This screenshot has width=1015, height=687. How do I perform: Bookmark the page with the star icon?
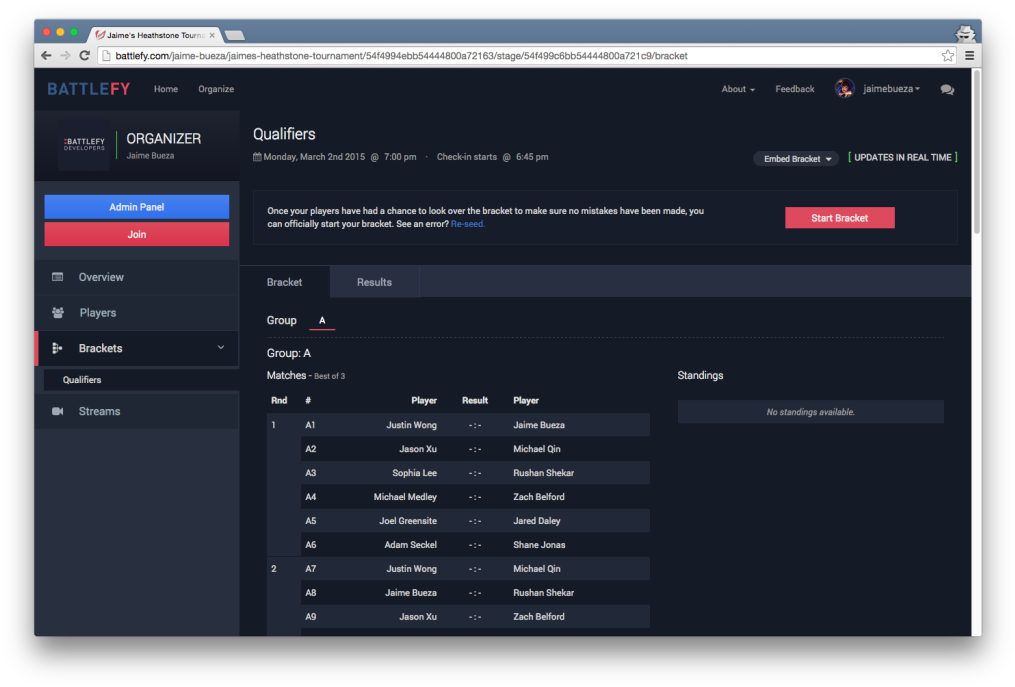tap(948, 56)
